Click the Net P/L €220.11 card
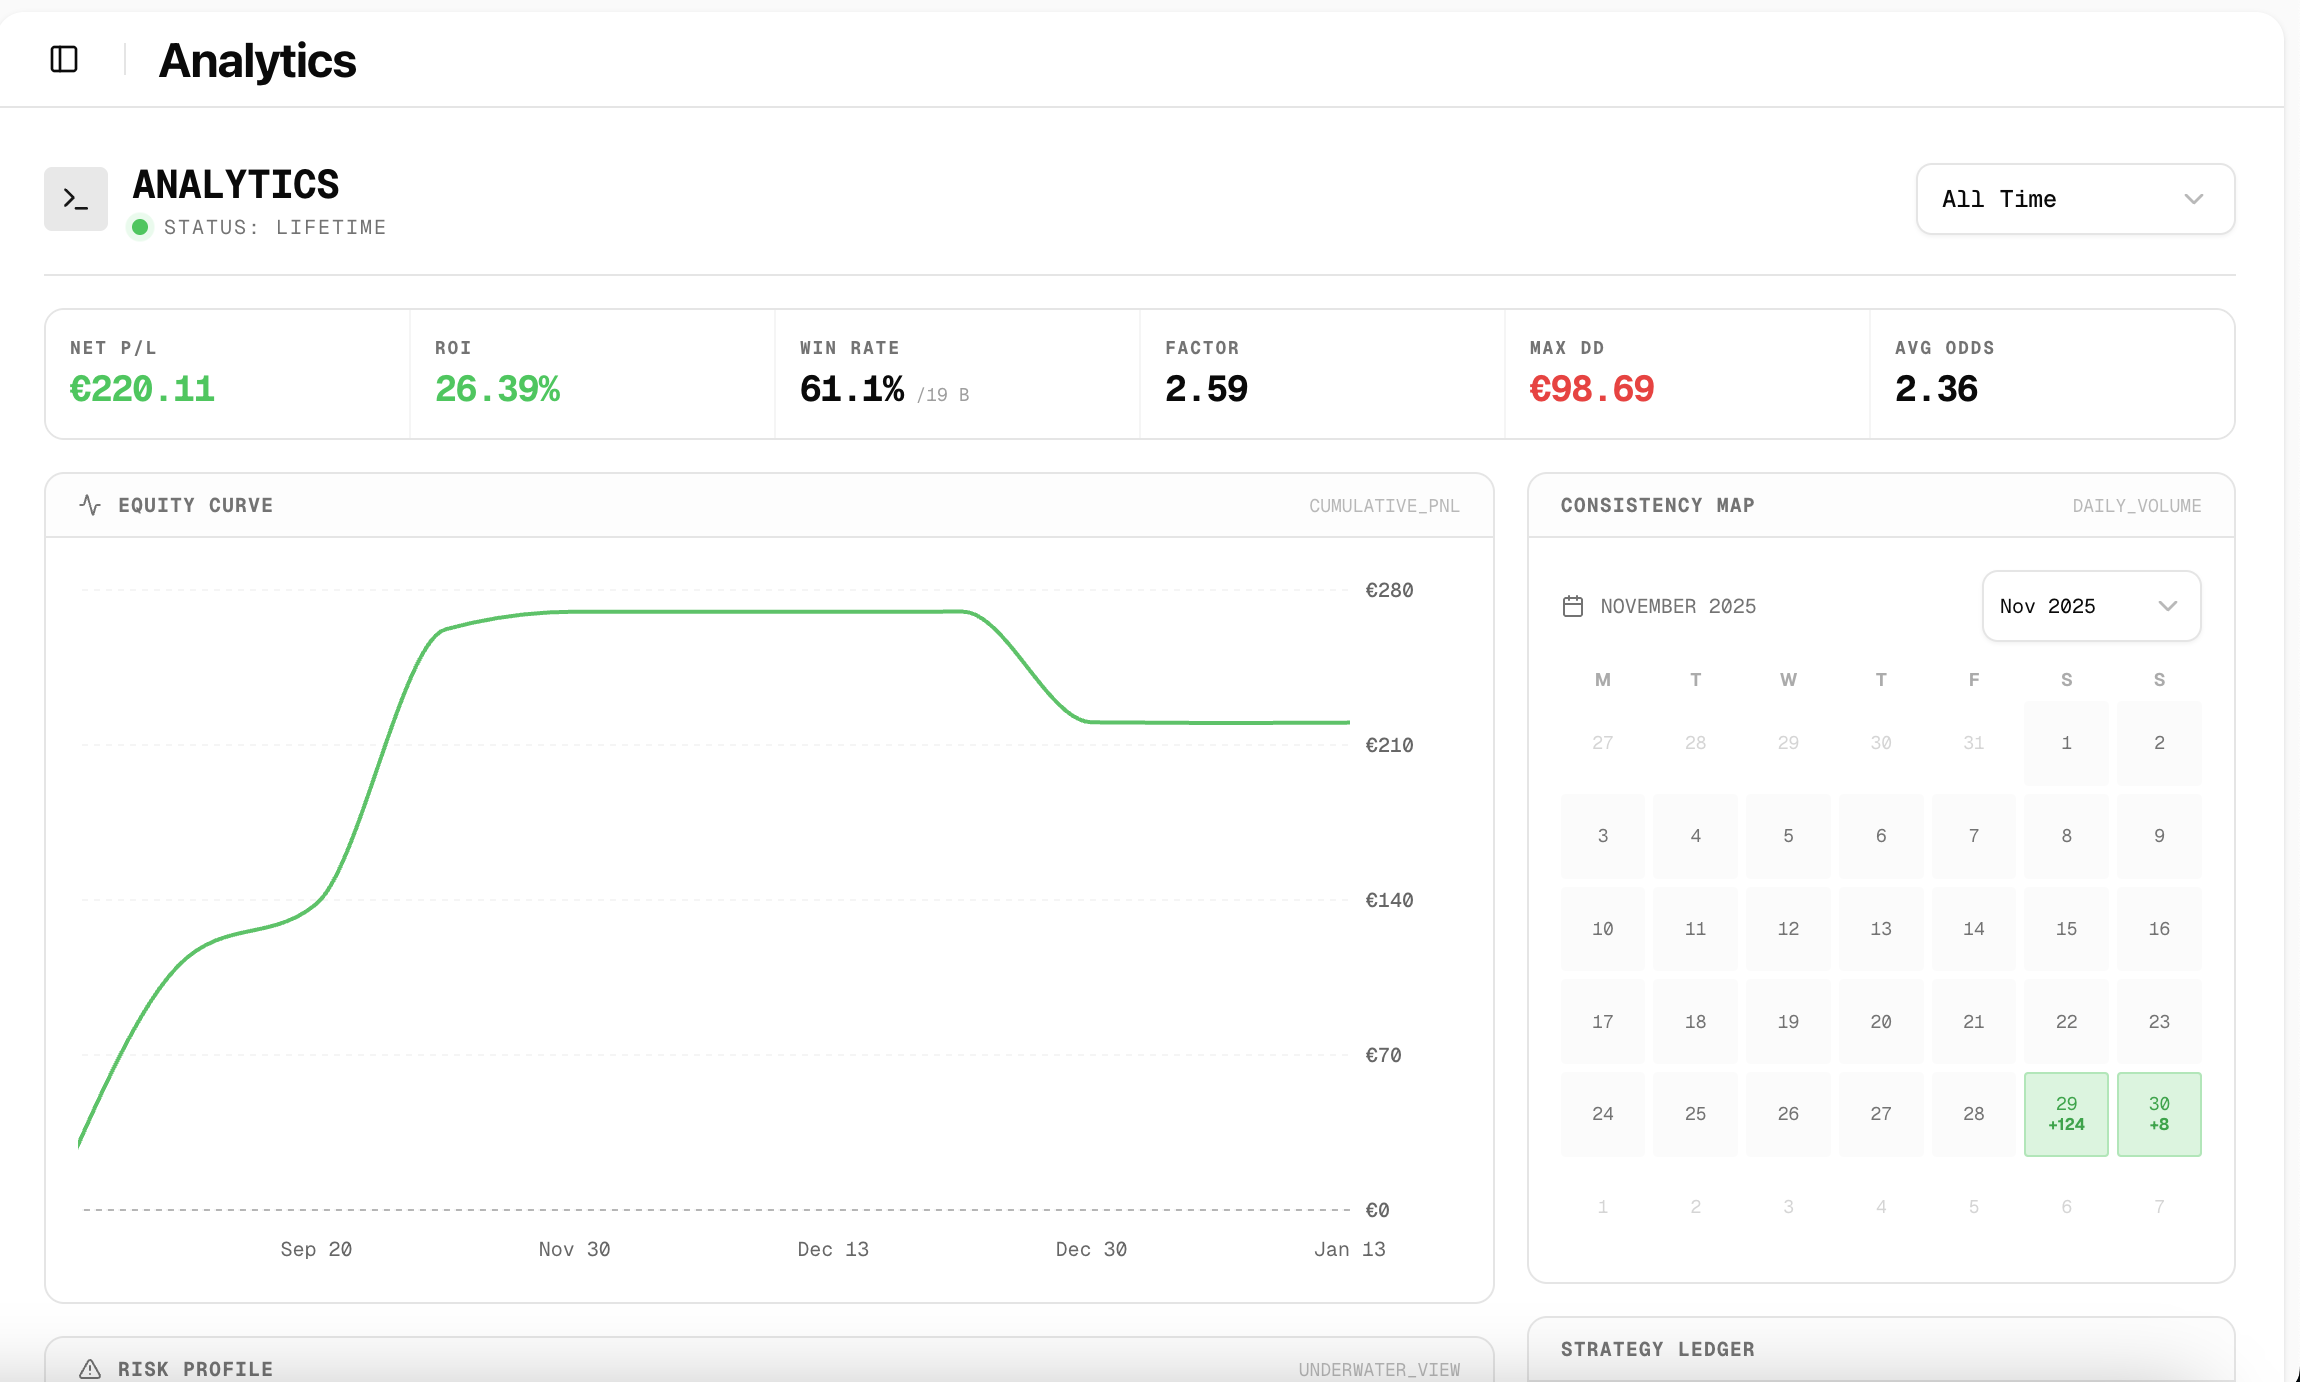This screenshot has height=1382, width=2300. (227, 374)
